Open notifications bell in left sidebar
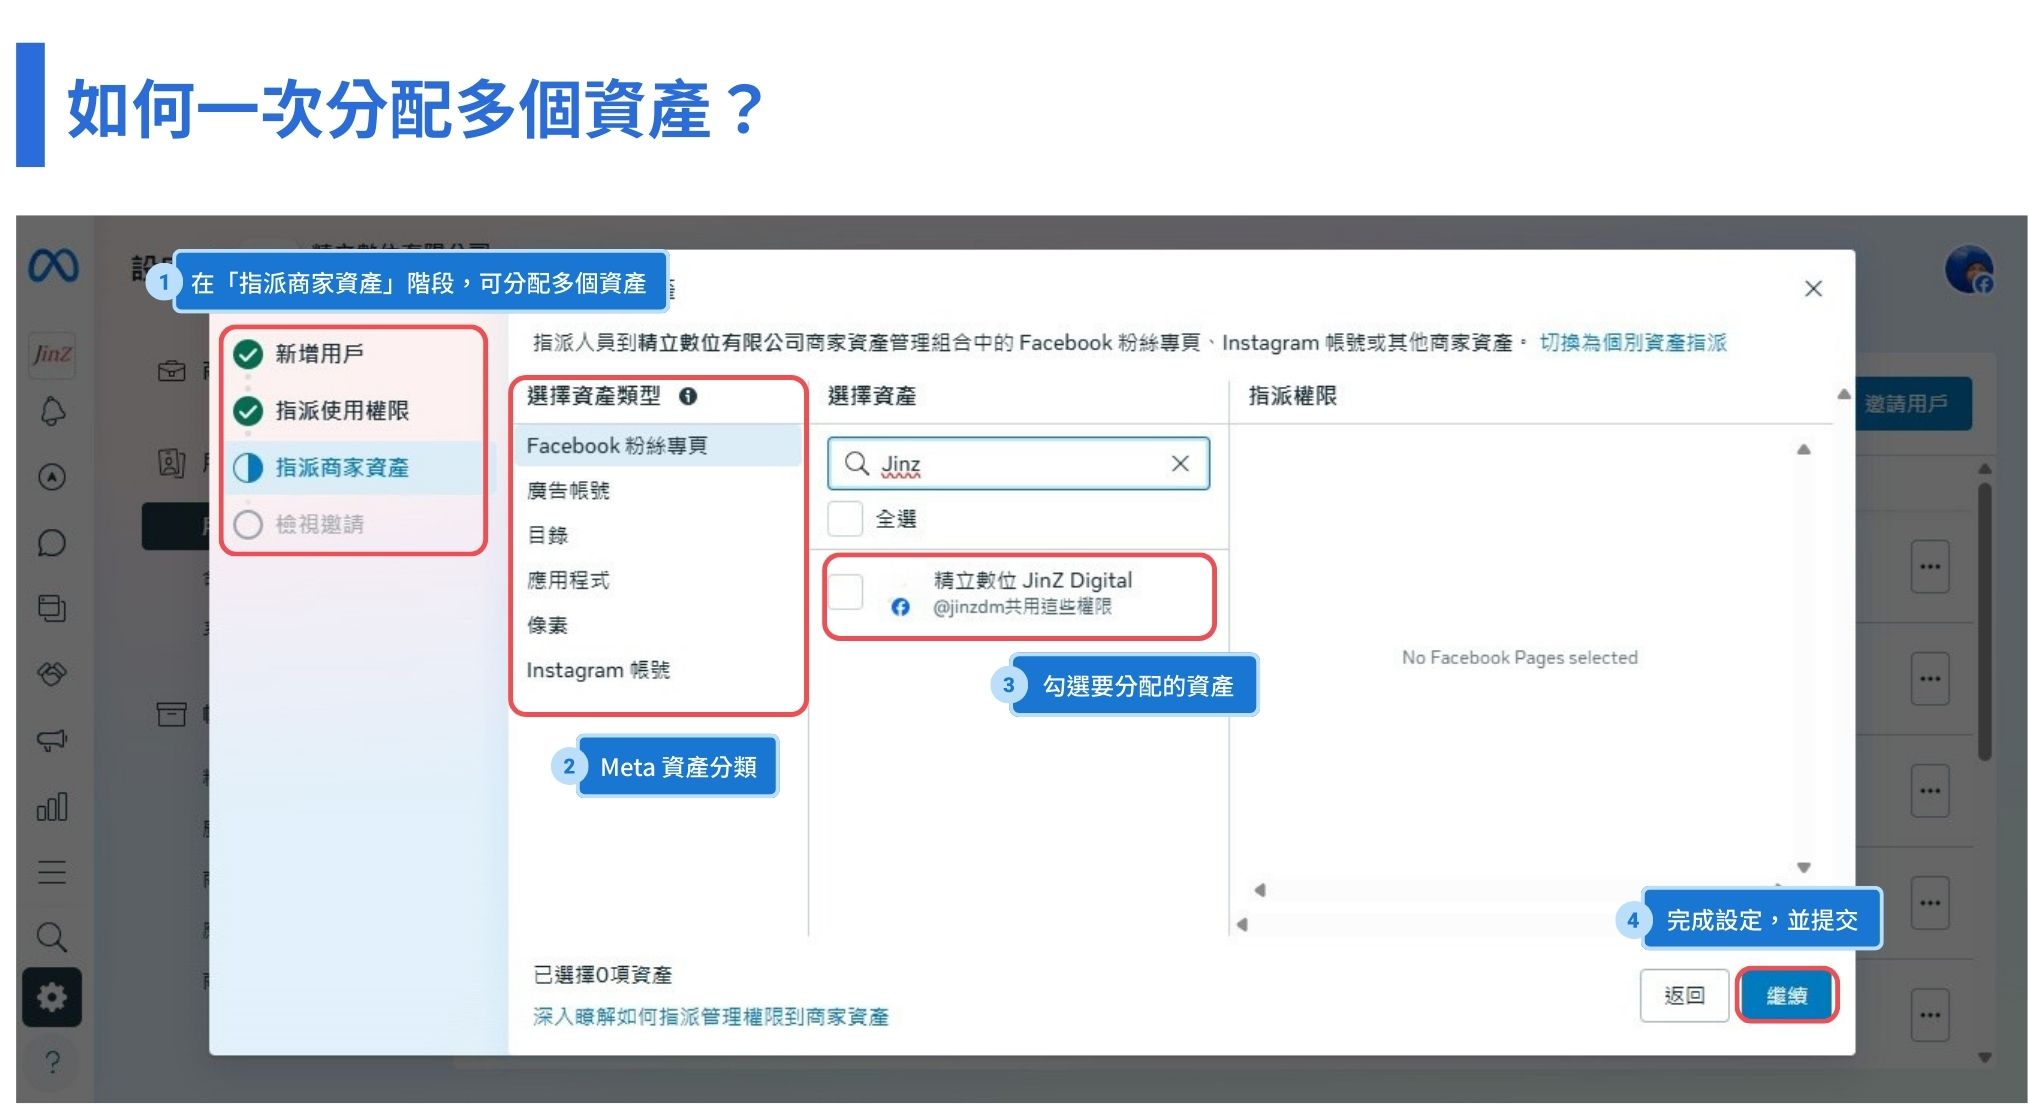 click(52, 411)
